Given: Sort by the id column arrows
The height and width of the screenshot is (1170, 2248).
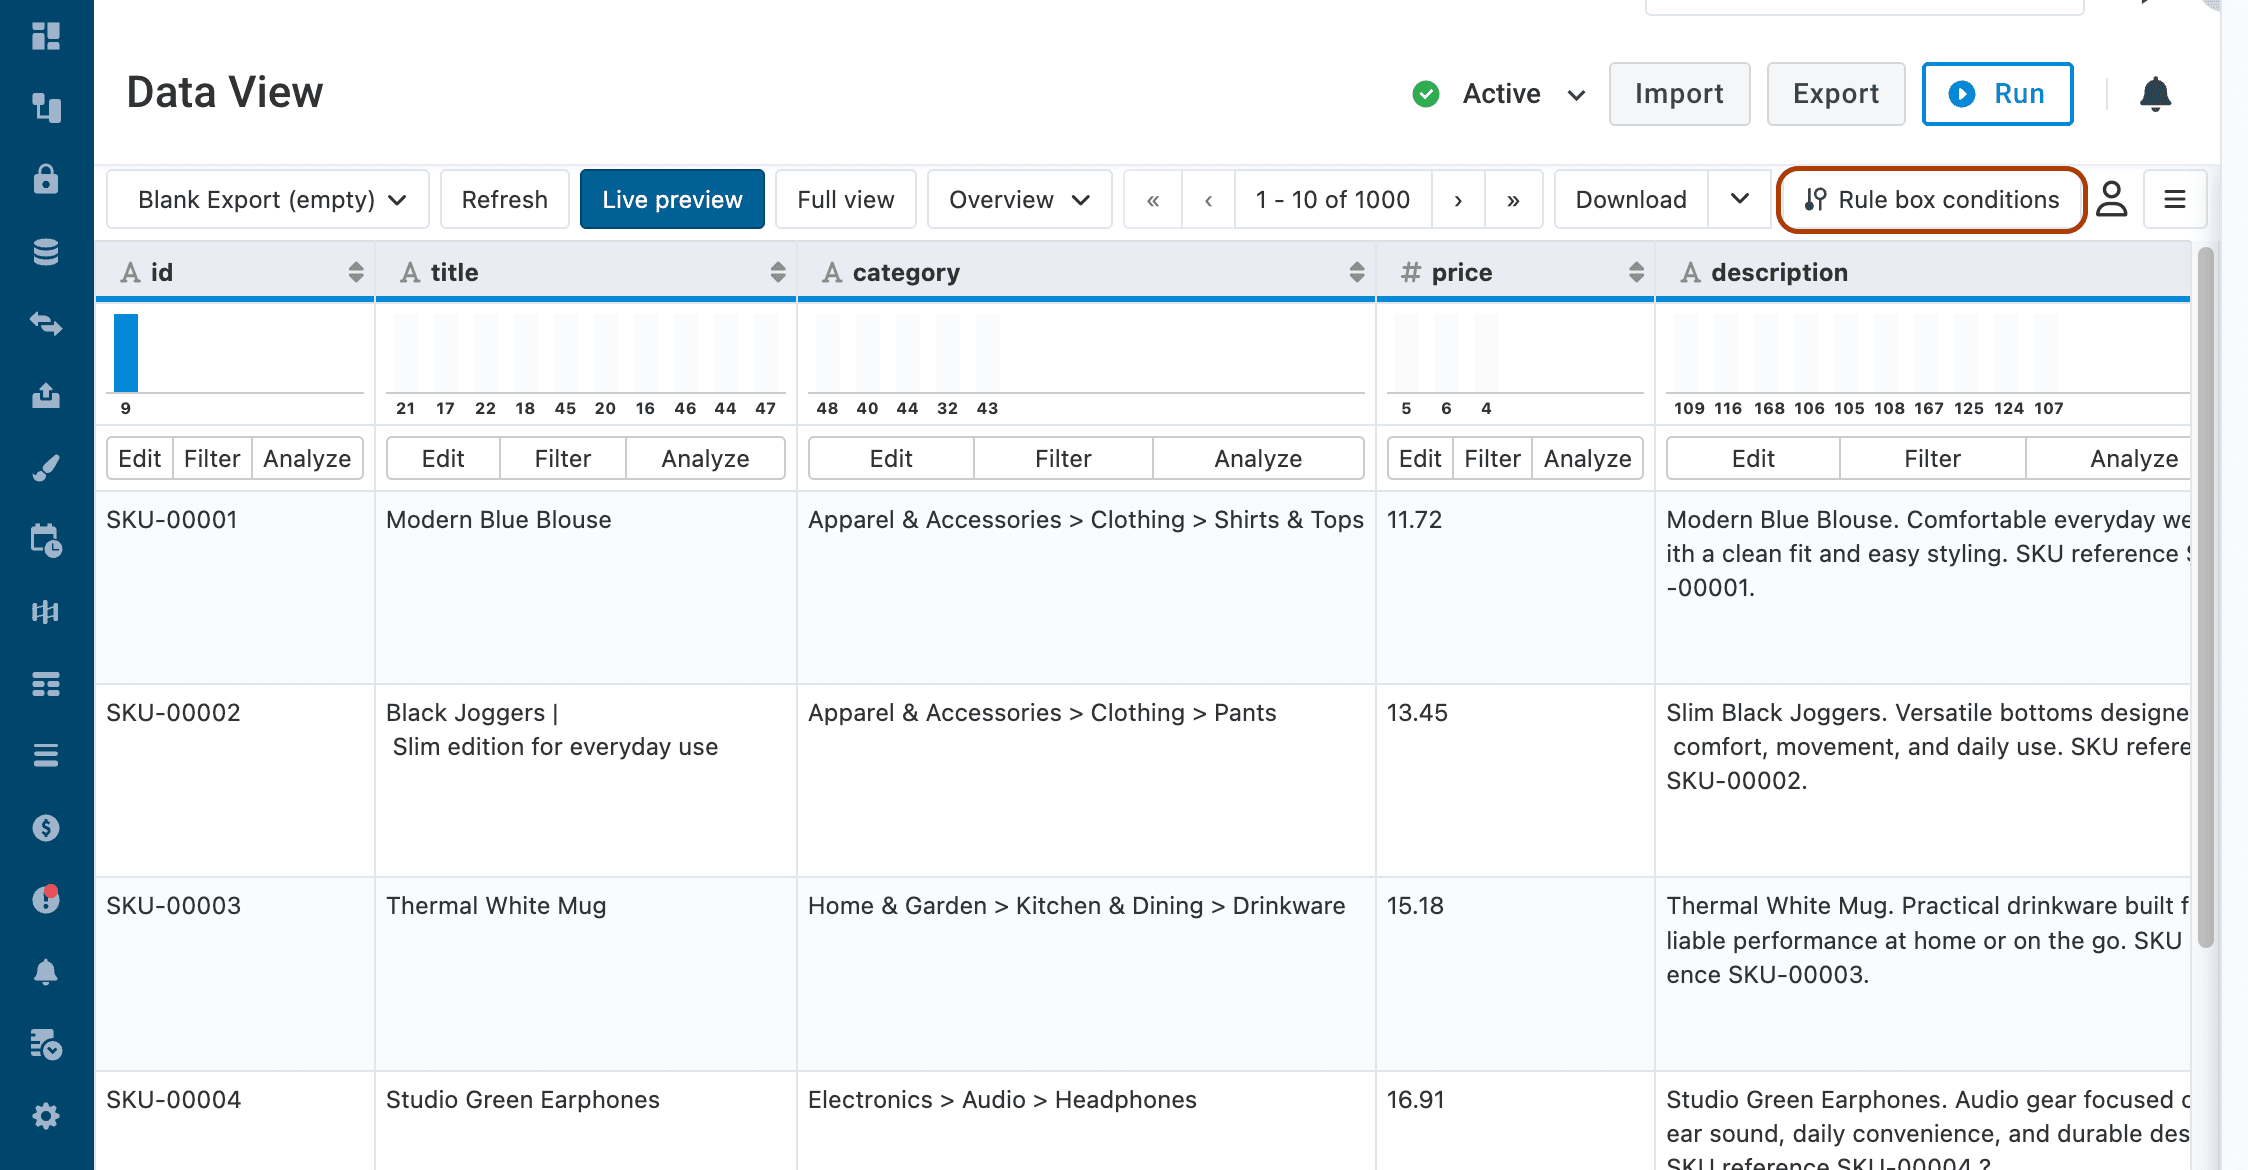Looking at the screenshot, I should click(x=356, y=272).
